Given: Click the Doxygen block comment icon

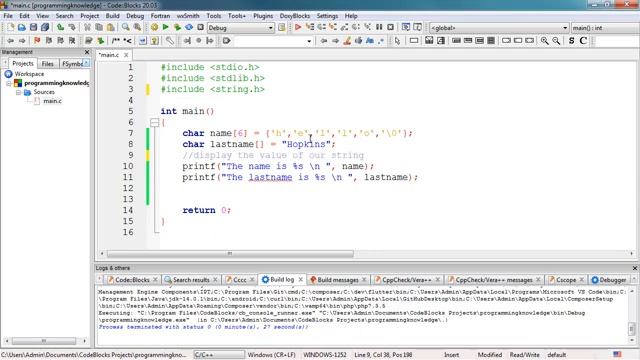Looking at the screenshot, I should 116,40.
